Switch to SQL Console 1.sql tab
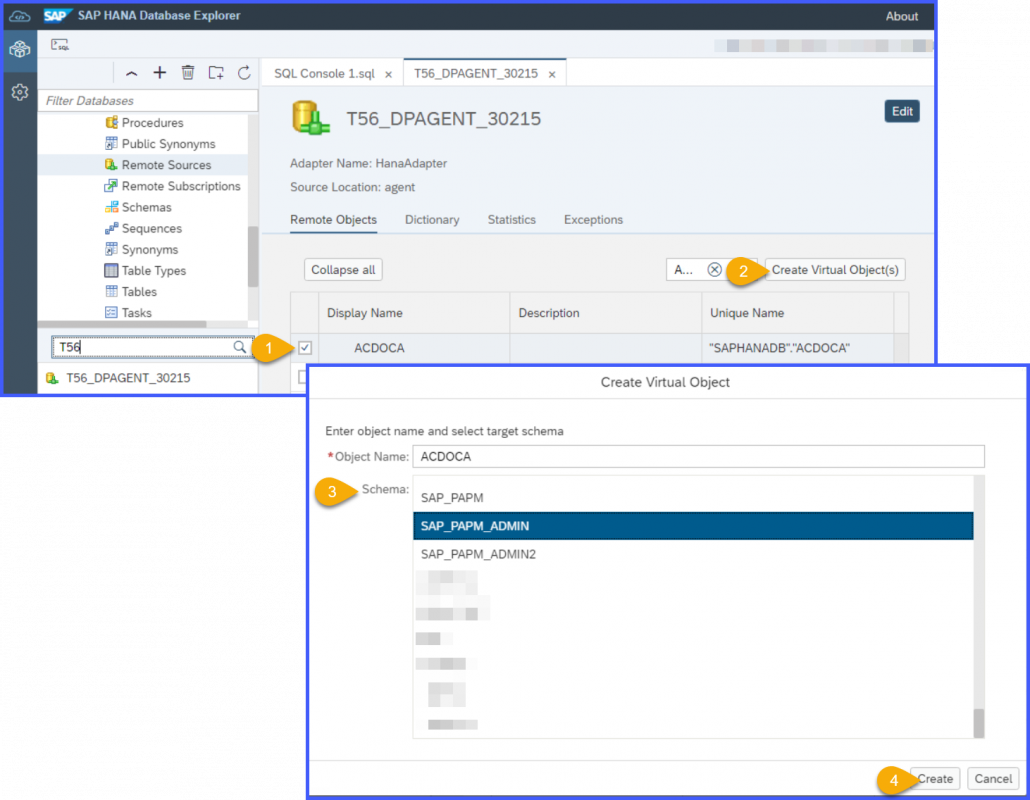1030x800 pixels. pos(325,74)
